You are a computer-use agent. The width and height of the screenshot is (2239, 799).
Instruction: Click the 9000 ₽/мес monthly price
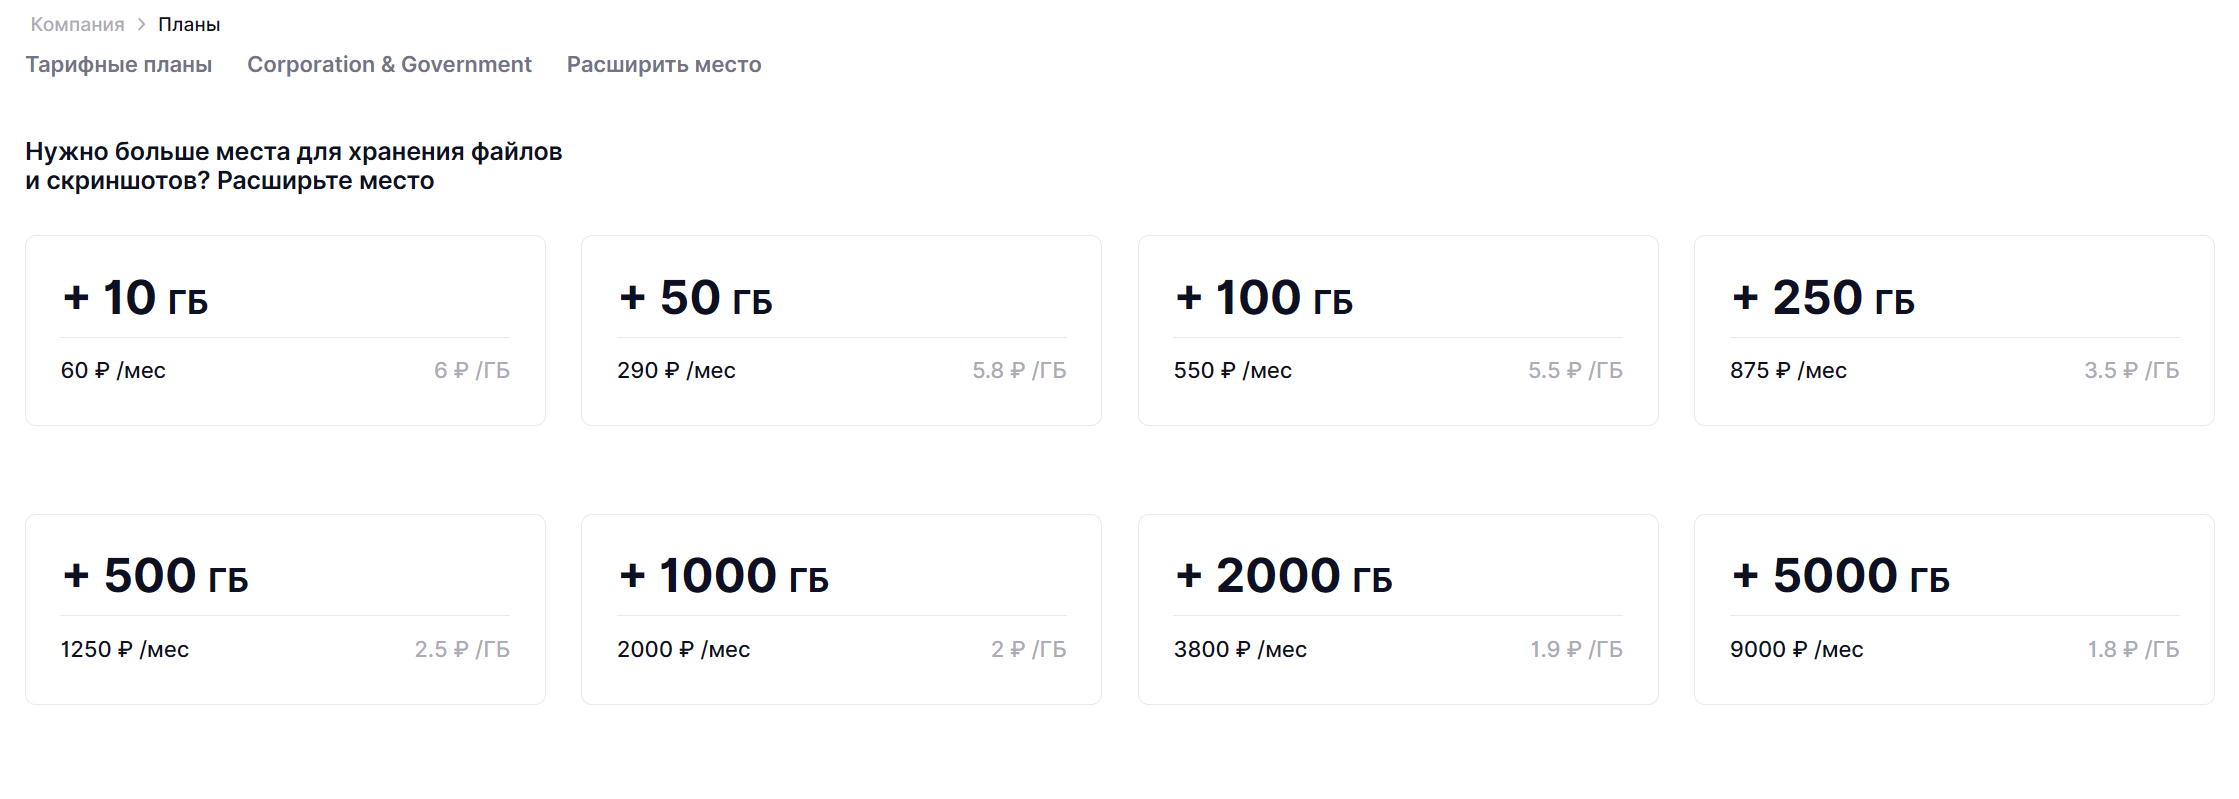pyautogui.click(x=1796, y=650)
